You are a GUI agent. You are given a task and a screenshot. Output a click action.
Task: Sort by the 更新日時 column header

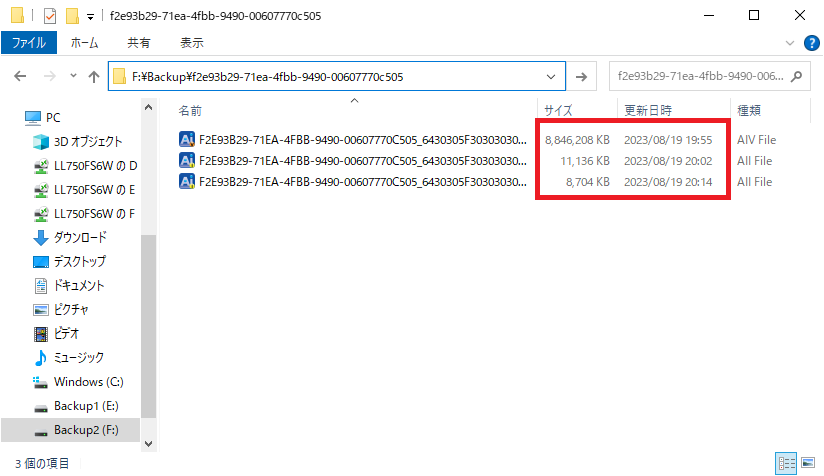click(x=648, y=110)
